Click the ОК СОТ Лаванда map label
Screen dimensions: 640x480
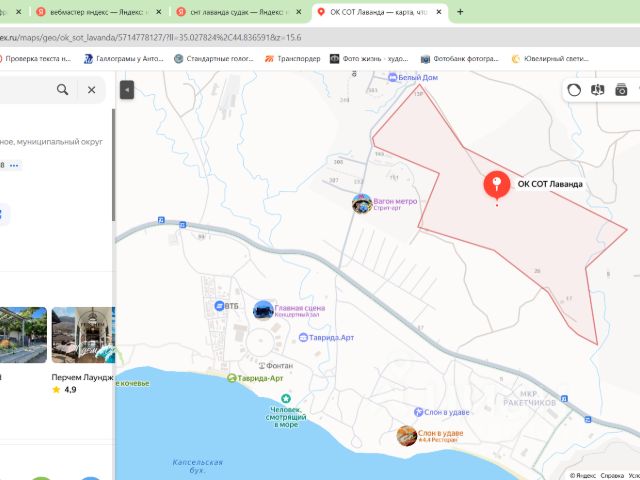550,184
